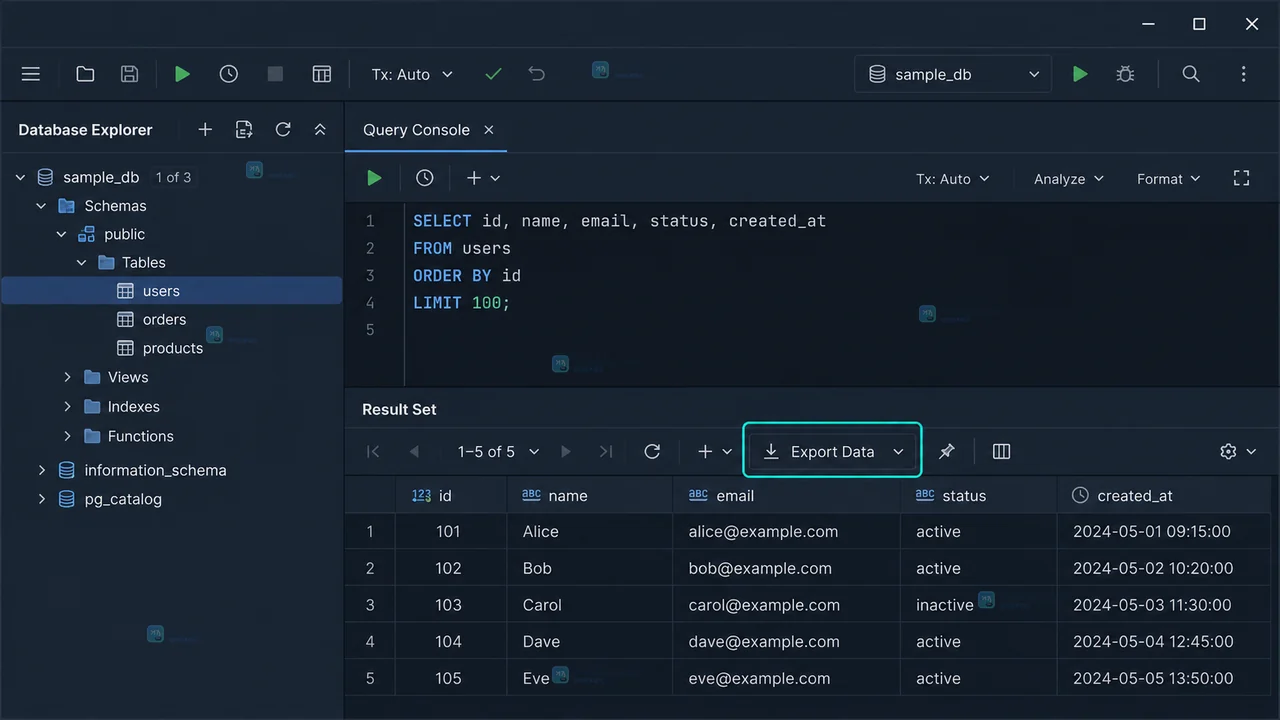Open the sample_db connection selector
The image size is (1280, 720).
953,74
